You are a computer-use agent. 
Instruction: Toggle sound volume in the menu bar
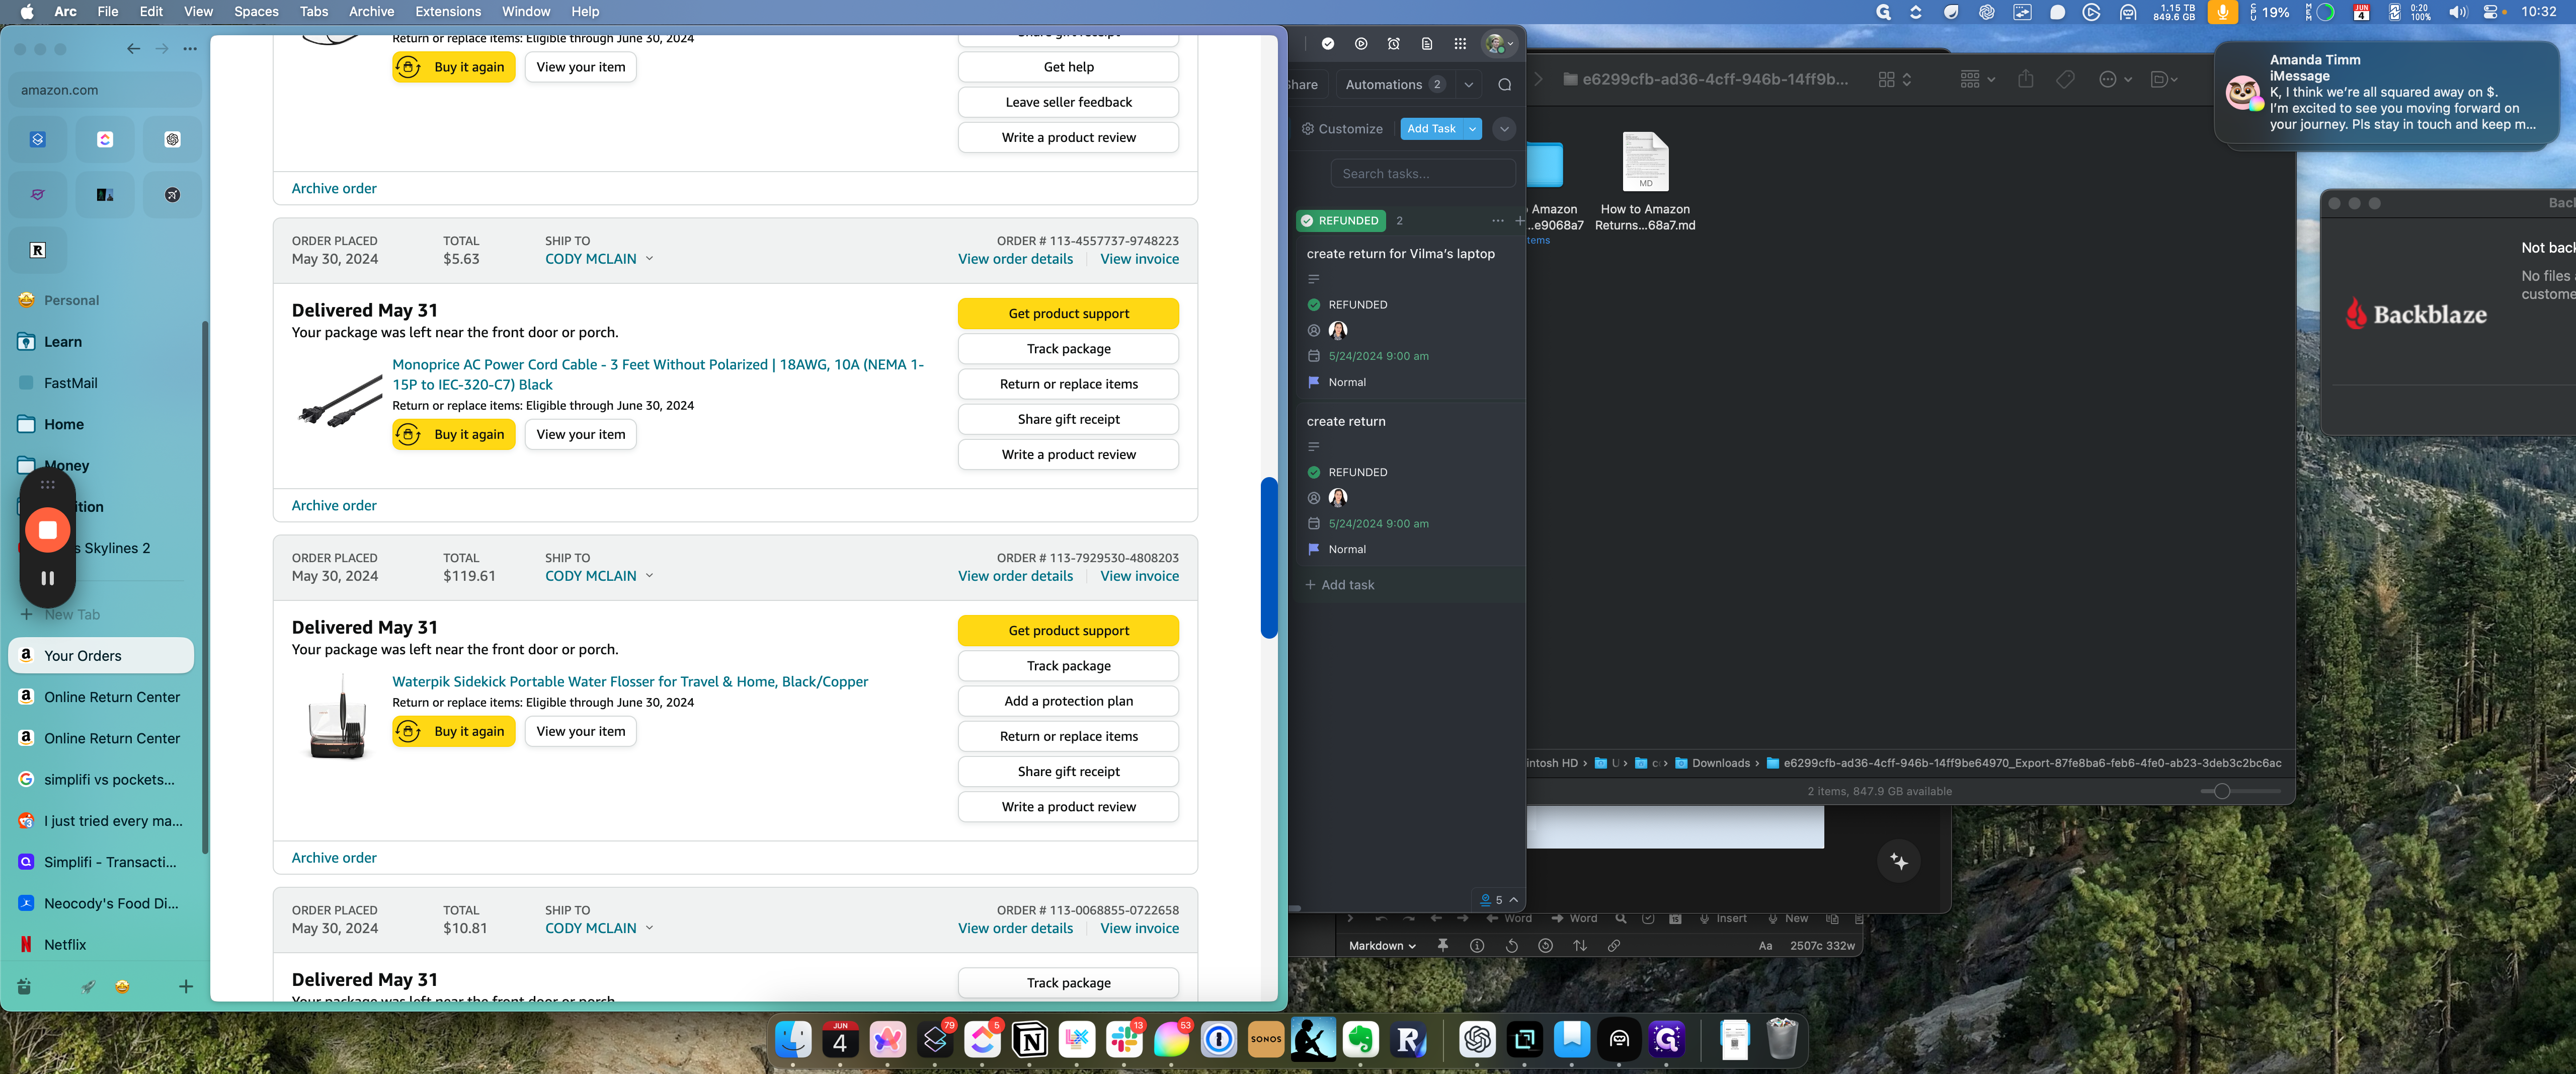[2457, 12]
